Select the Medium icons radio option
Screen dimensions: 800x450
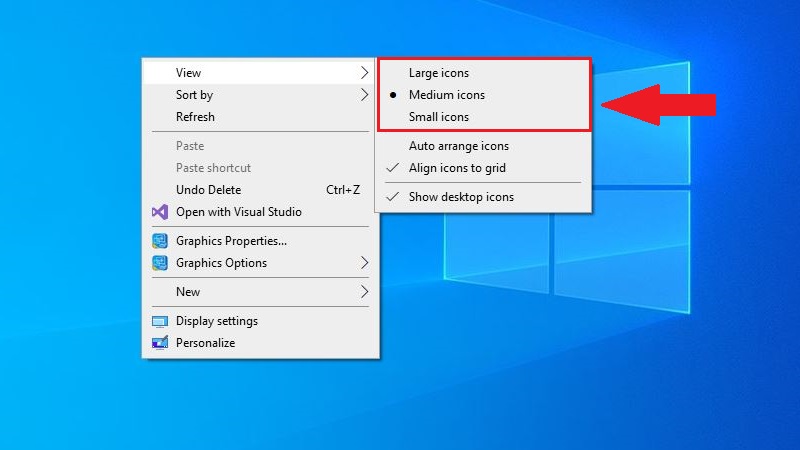point(446,95)
